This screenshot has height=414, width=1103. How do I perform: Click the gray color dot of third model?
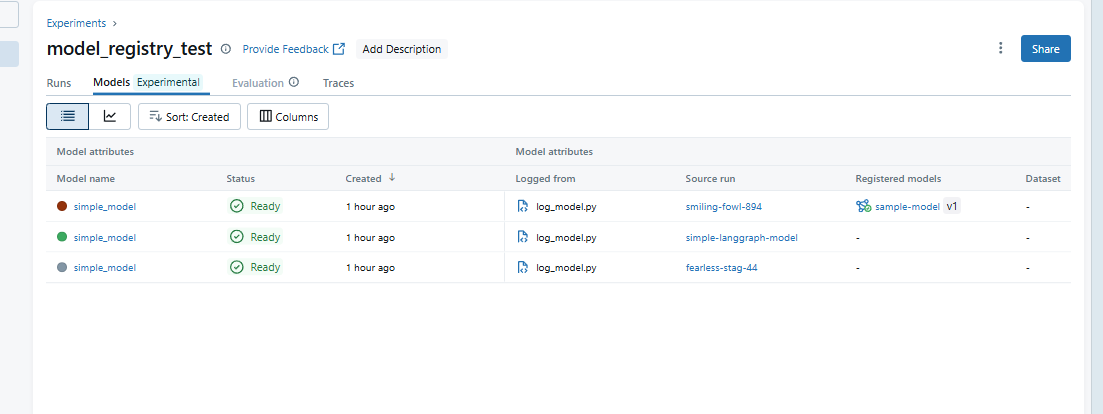pyautogui.click(x=62, y=267)
